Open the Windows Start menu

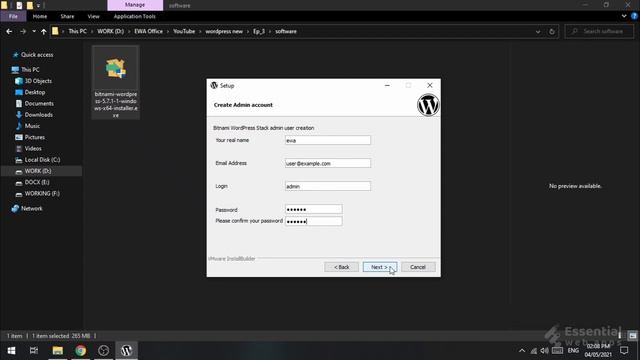point(11,351)
